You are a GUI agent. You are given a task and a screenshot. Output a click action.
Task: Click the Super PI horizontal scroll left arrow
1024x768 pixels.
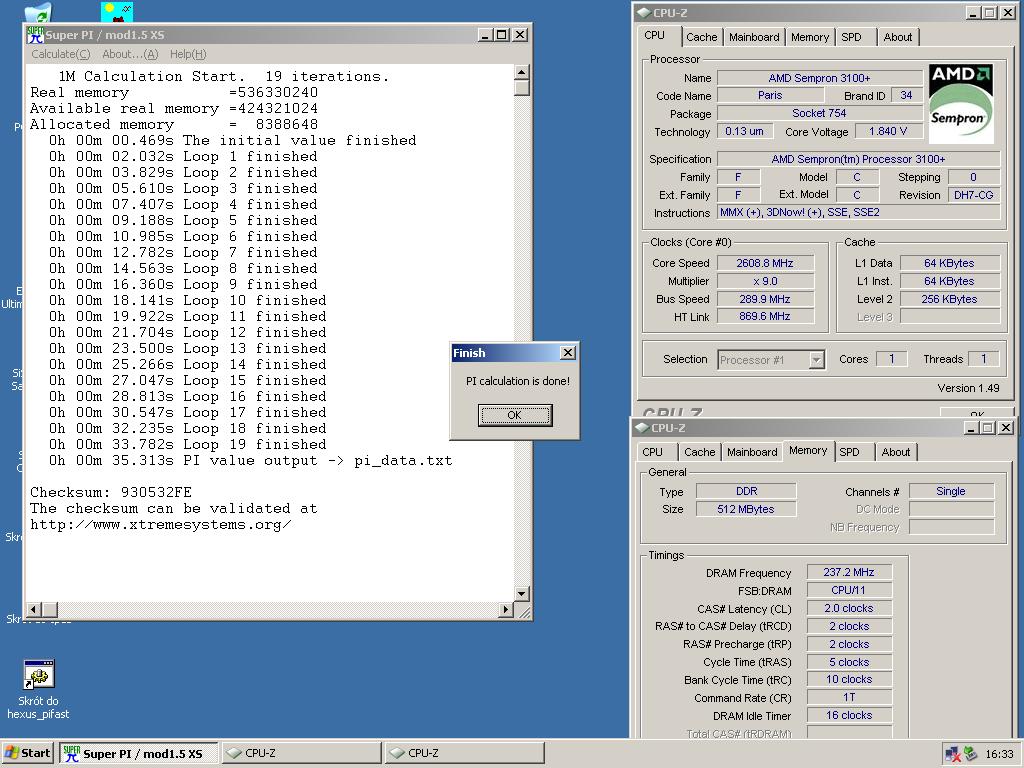(x=34, y=609)
